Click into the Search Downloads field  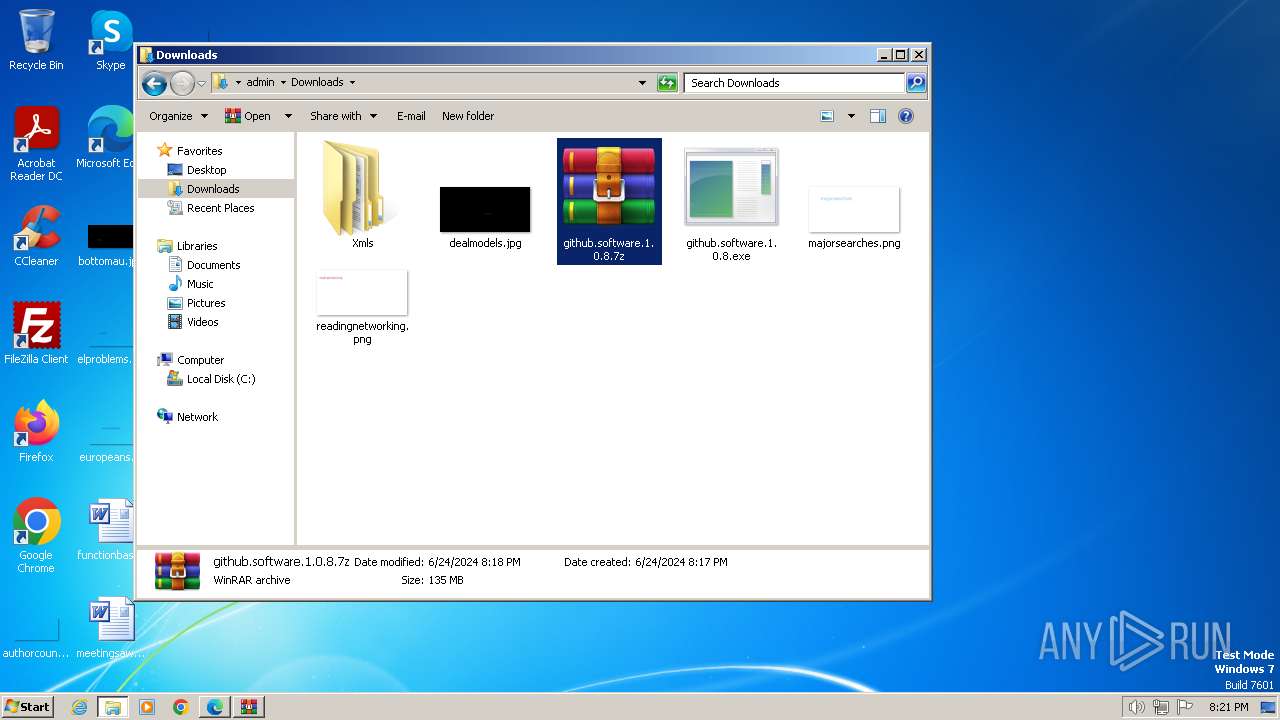coord(795,83)
